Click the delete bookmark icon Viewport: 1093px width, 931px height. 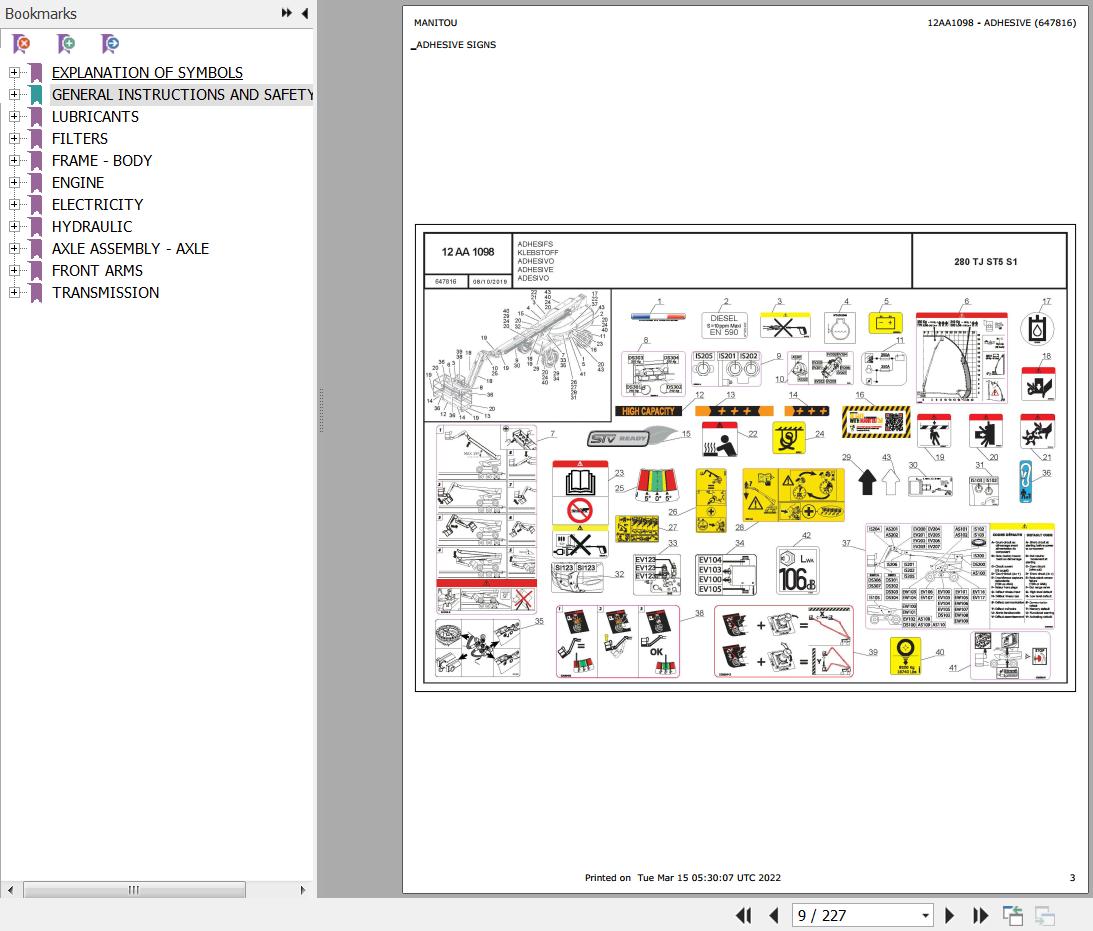(x=22, y=44)
